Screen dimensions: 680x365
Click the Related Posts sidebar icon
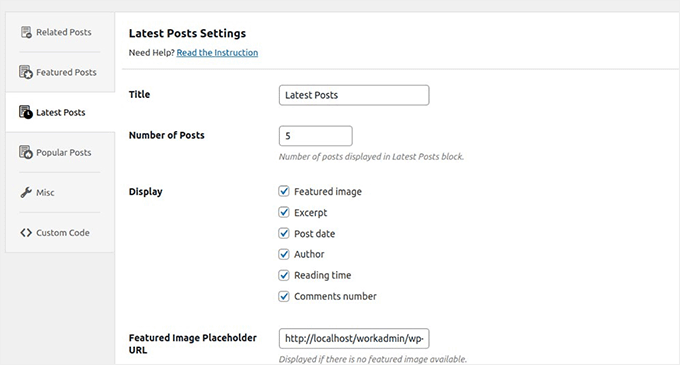click(x=26, y=32)
